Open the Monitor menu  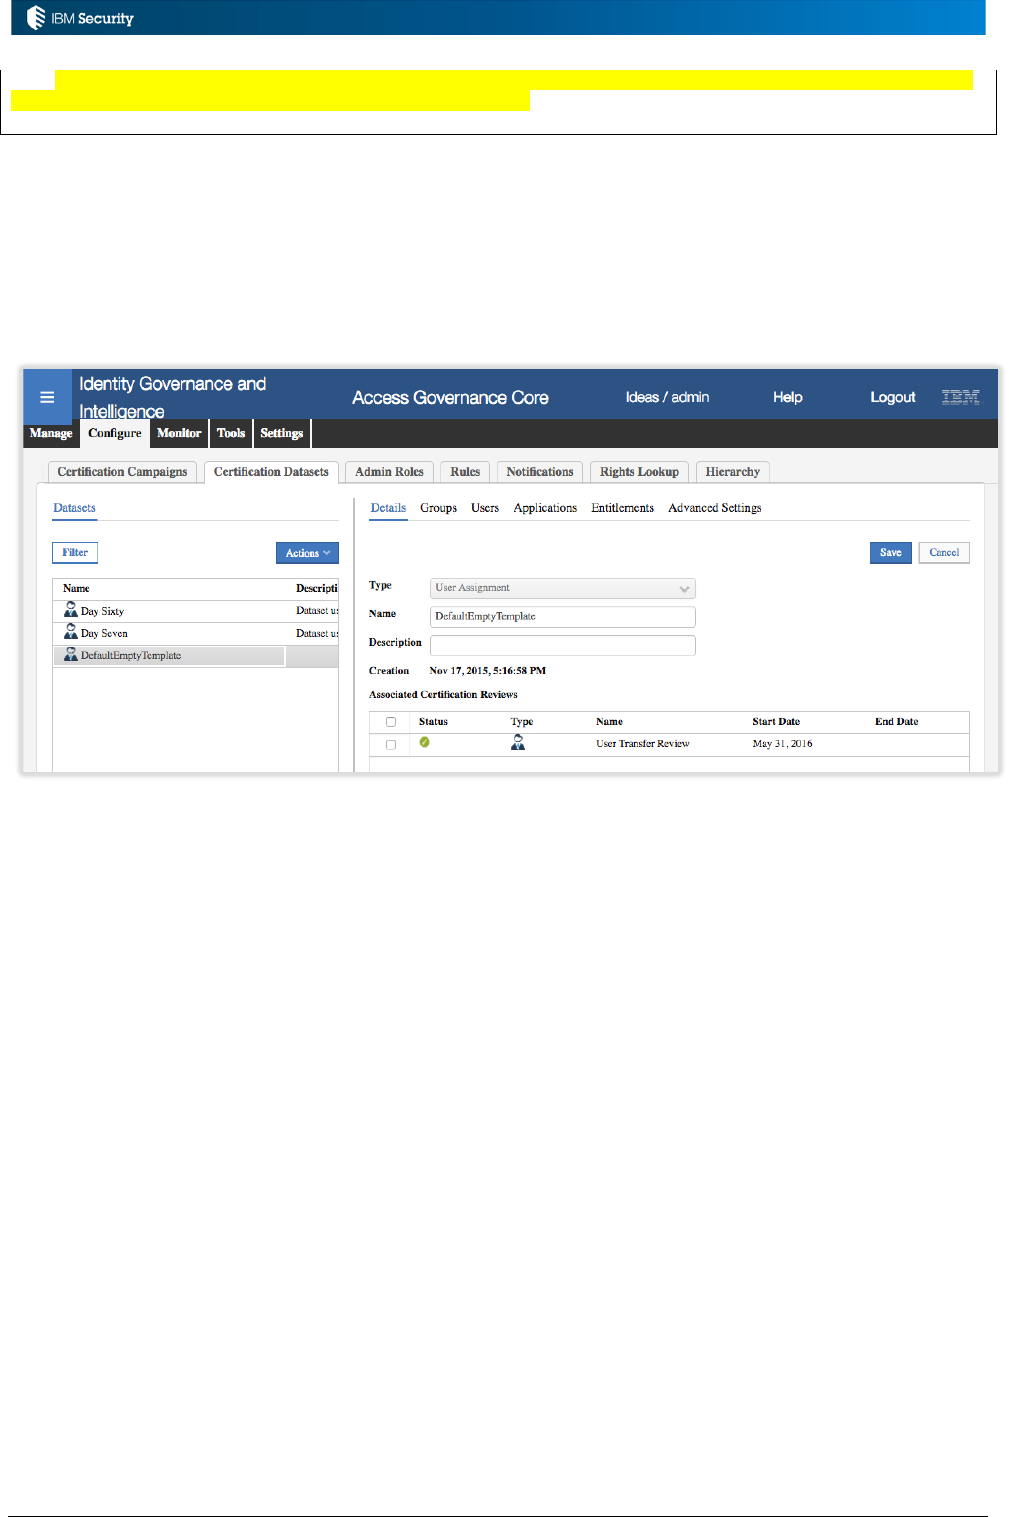[x=179, y=433]
